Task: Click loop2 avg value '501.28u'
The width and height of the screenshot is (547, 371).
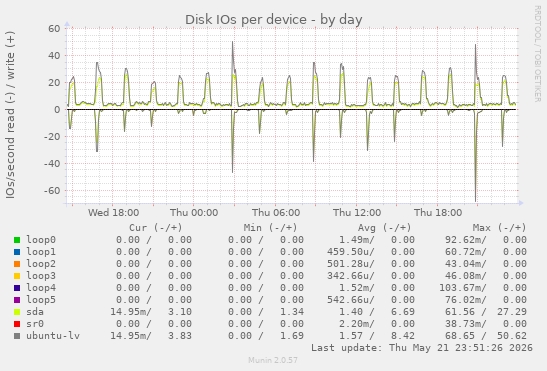Action: click(351, 264)
